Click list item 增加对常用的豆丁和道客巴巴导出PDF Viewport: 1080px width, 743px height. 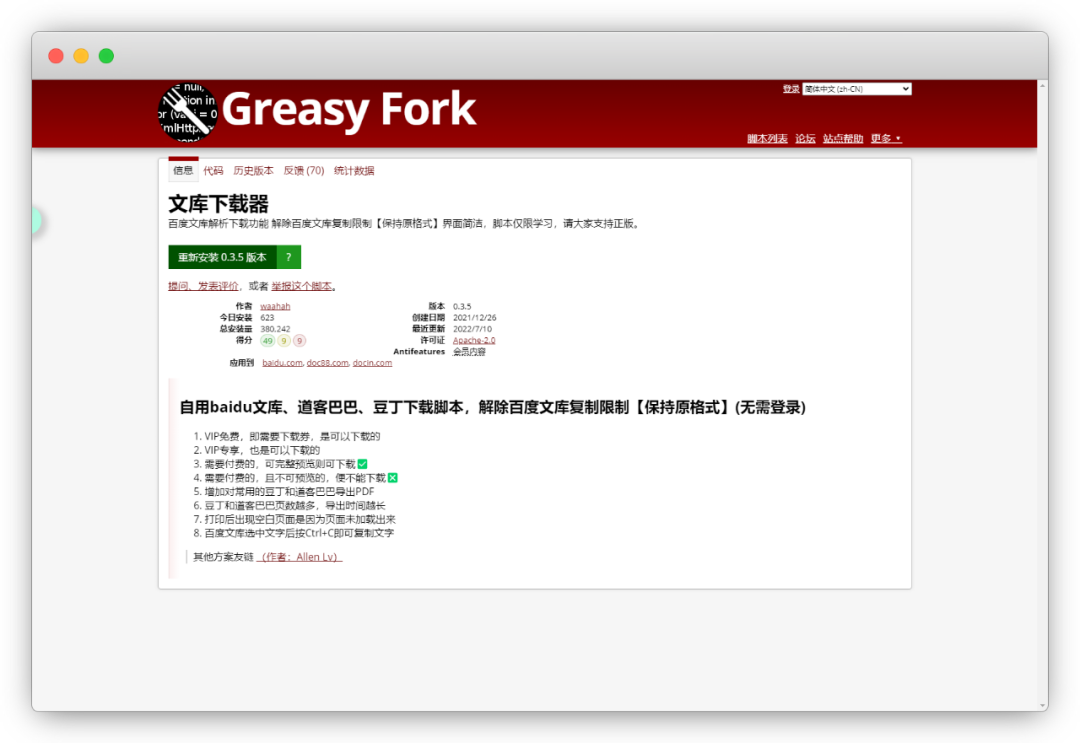click(289, 492)
